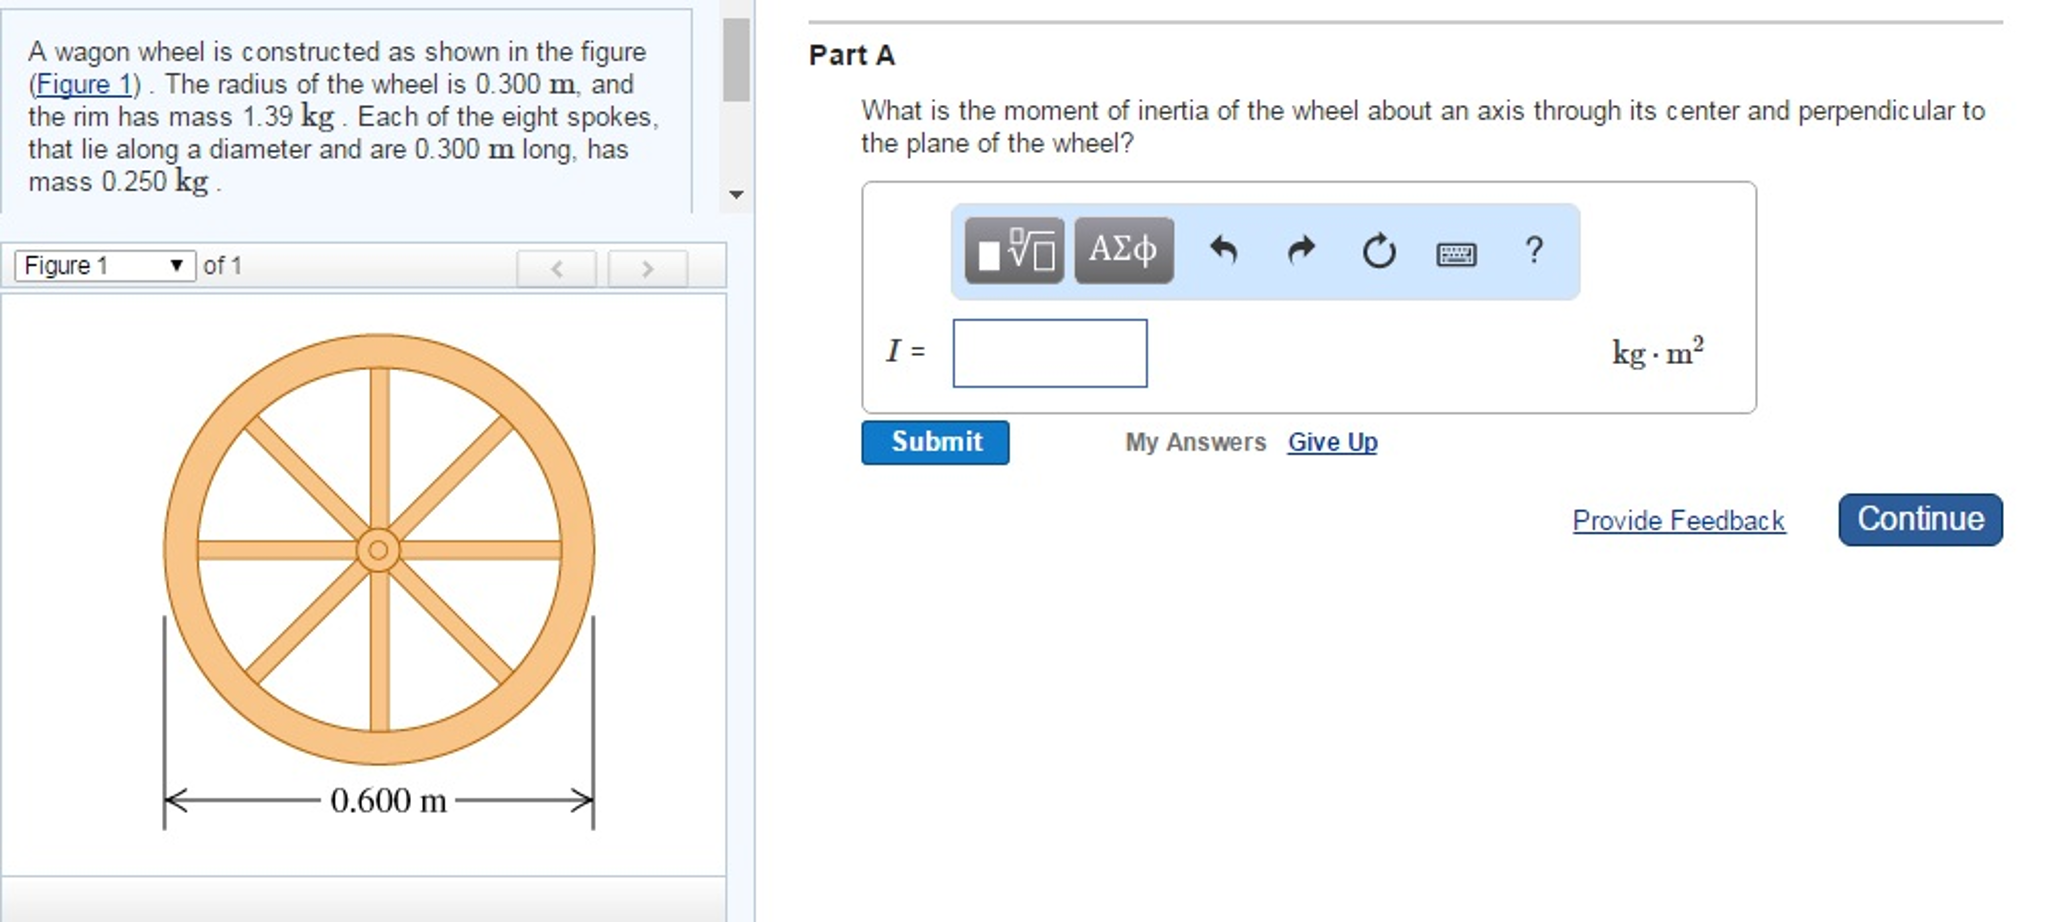
Task: Click the 'Part A' heading
Action: click(851, 55)
